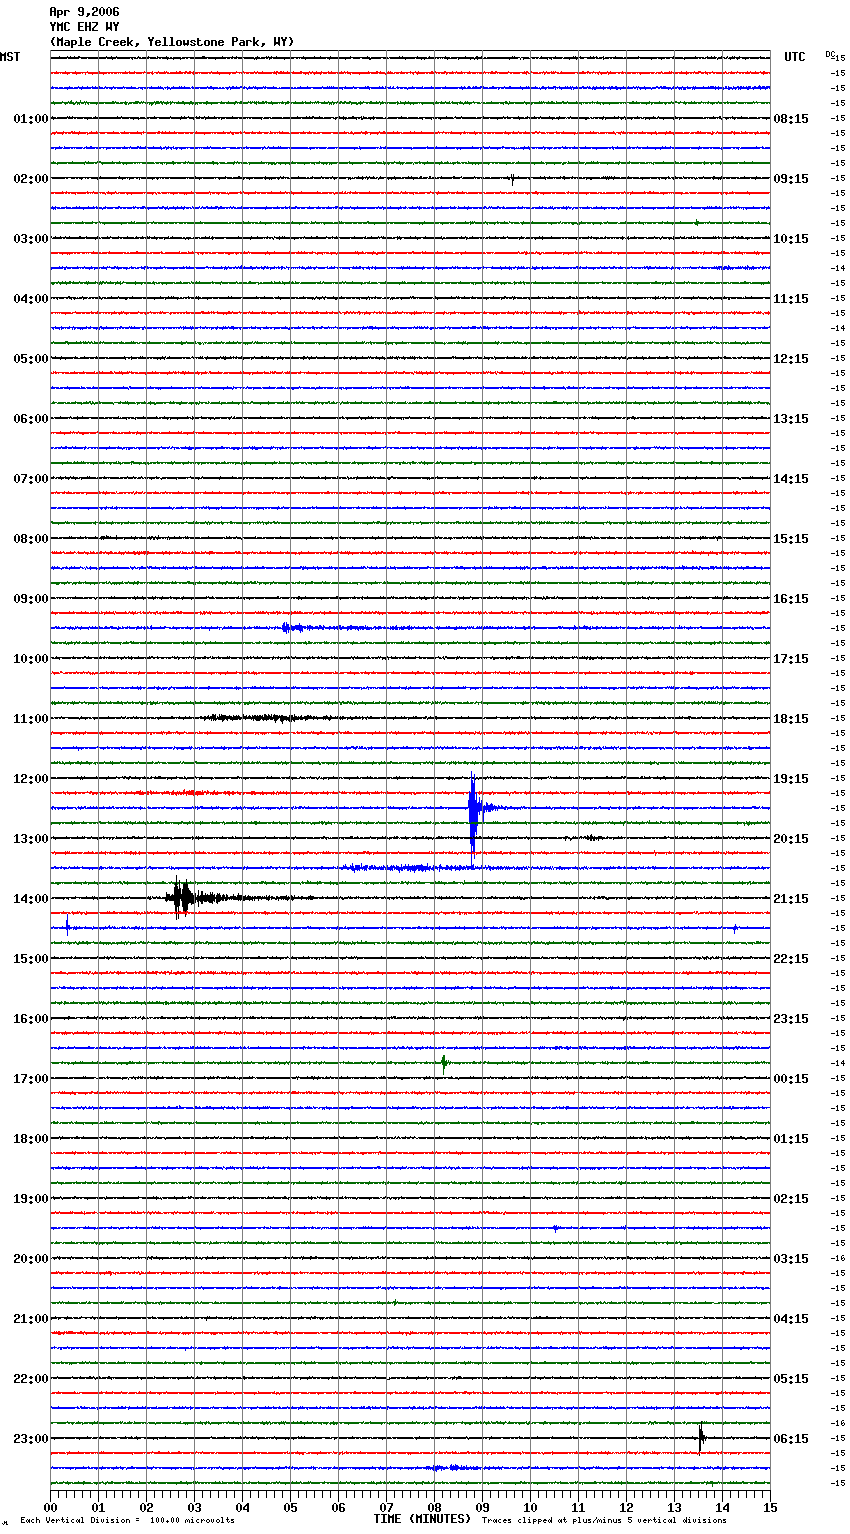This screenshot has width=850, height=1534.
Task: Select the "17:00" MST hour label
Action: [30, 1079]
